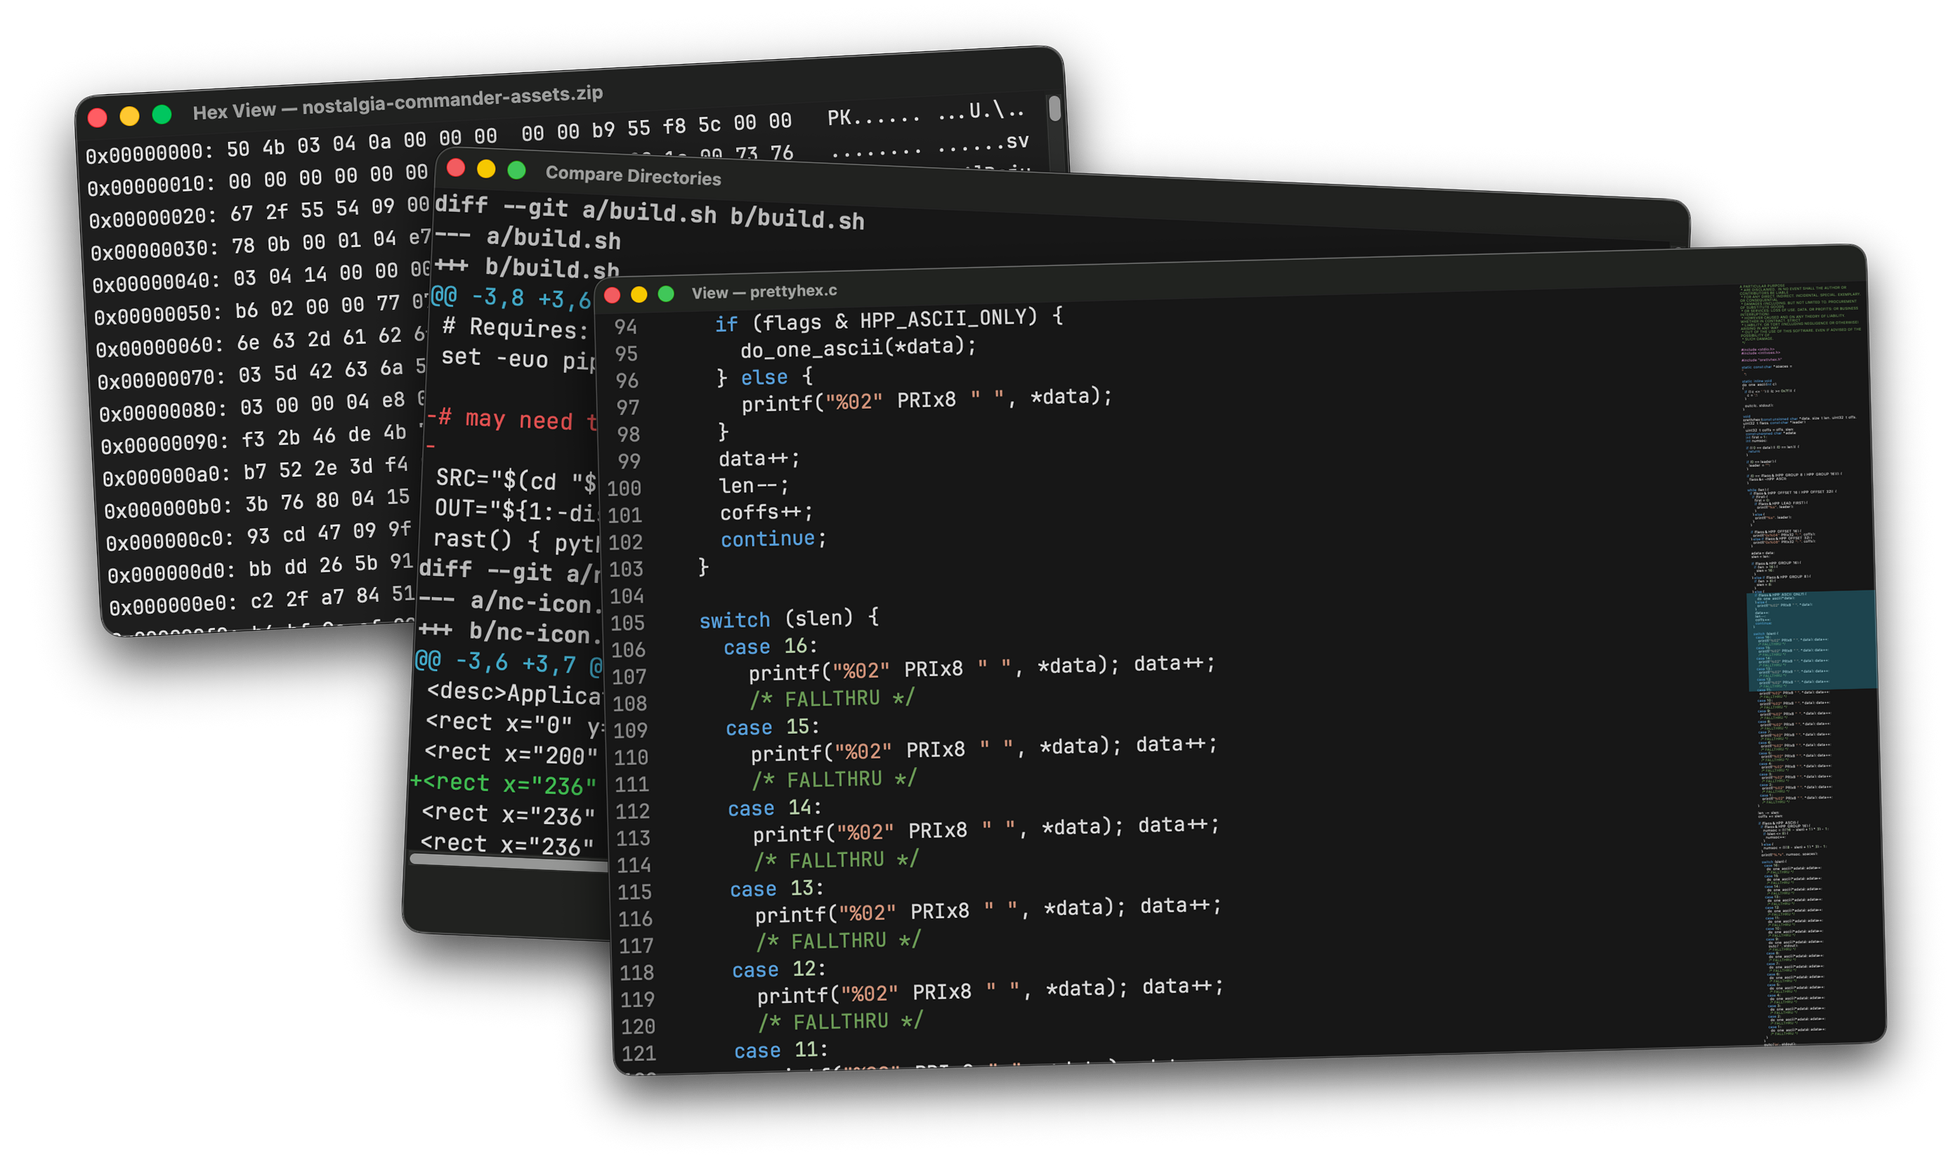The image size is (1948, 1156).
Task: Click line 'diff --git a/build.sh b/build.sh'
Action: pos(650,213)
